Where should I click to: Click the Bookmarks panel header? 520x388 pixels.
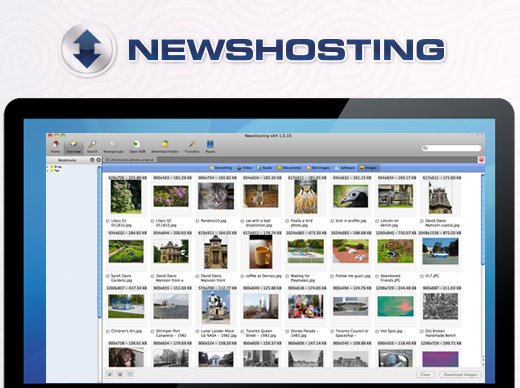click(x=74, y=160)
